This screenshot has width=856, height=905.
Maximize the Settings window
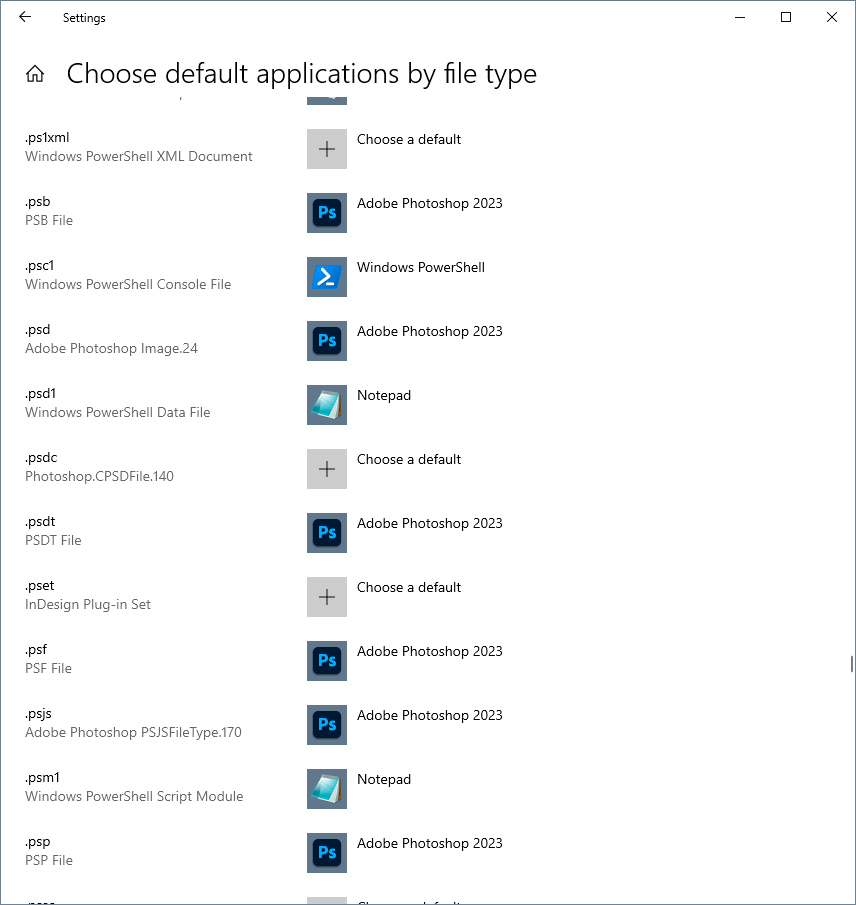tap(786, 17)
